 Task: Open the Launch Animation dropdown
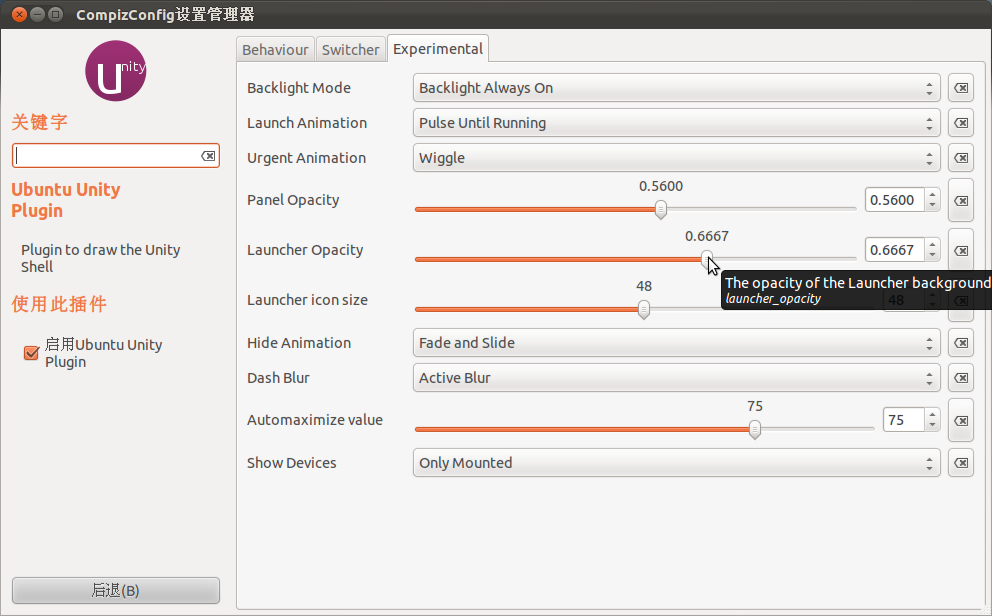coord(676,123)
